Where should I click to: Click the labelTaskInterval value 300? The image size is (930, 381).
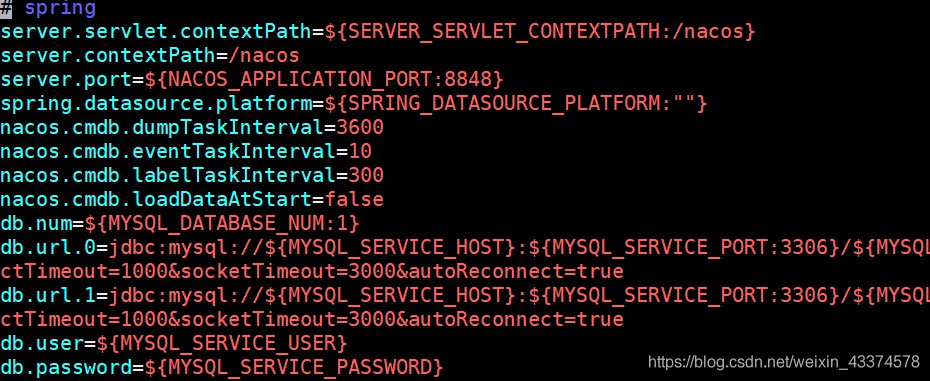[x=366, y=175]
